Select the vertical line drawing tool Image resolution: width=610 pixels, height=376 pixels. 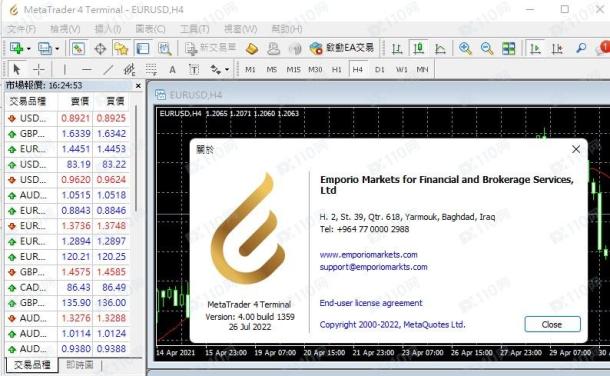tap(65, 70)
